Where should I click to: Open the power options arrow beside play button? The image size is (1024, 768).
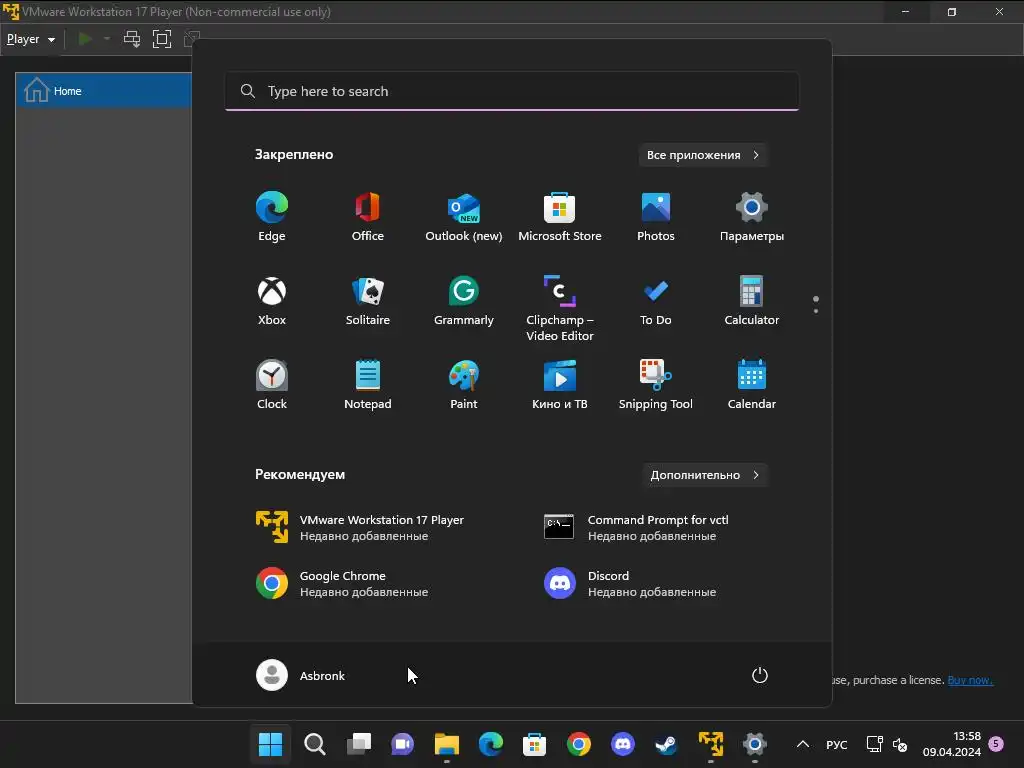[107, 39]
